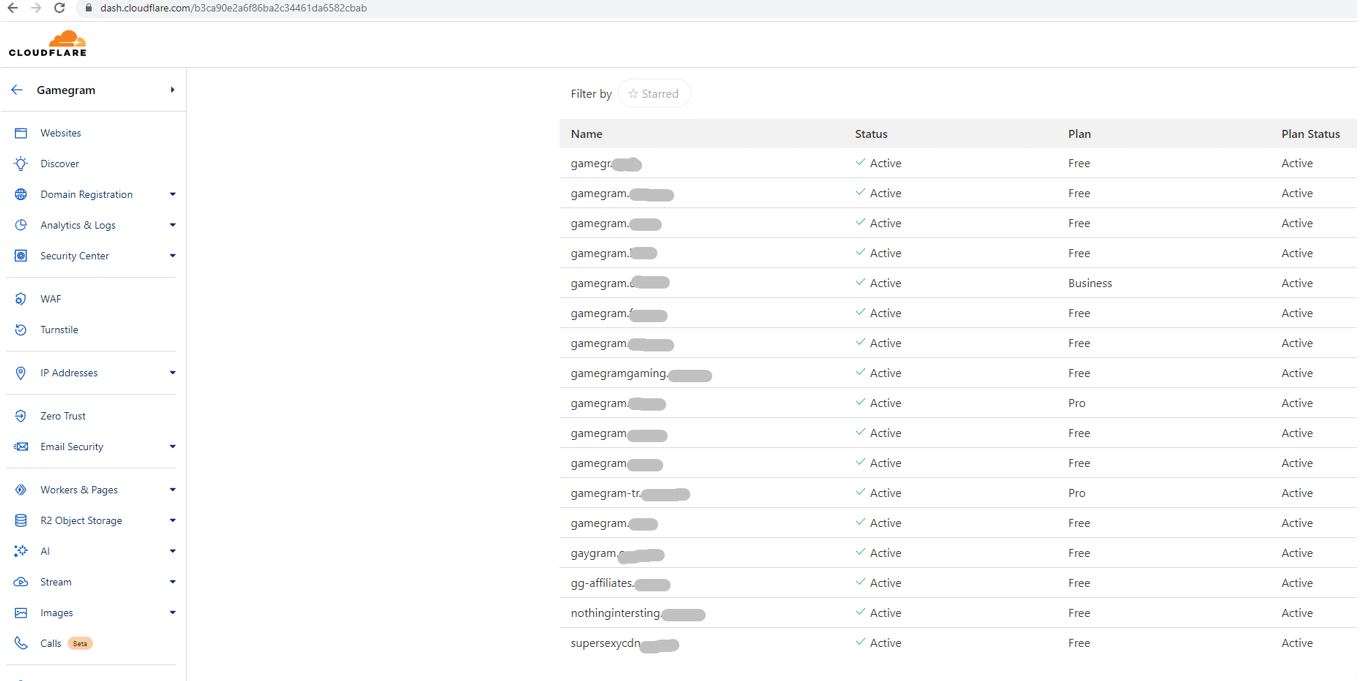Image resolution: width=1361 pixels, height=681 pixels.
Task: Expand the Stream submenu arrow
Action: [x=172, y=582]
